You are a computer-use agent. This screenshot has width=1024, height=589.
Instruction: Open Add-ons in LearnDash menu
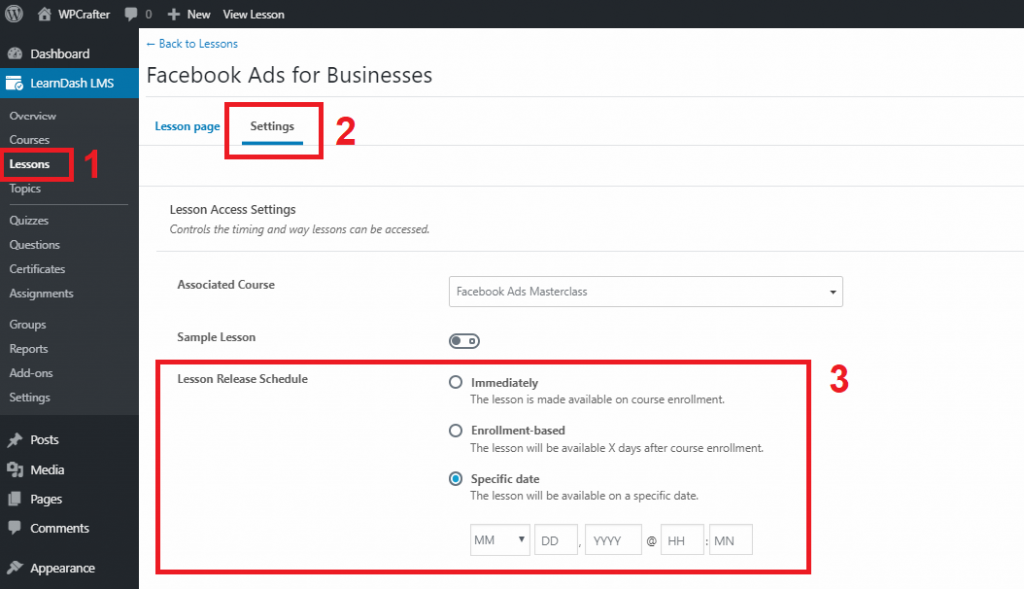tap(31, 373)
